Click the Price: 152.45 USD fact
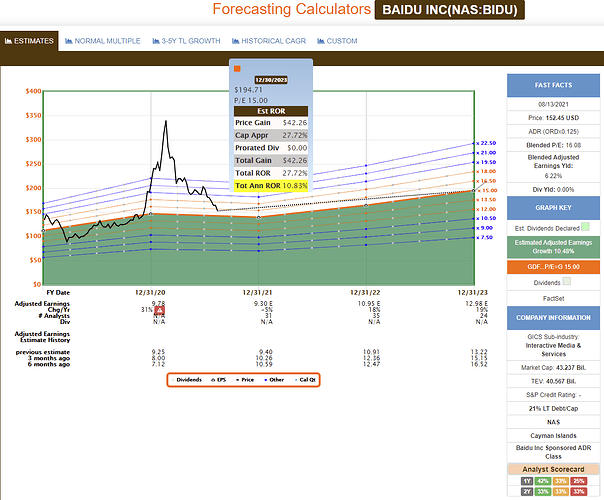This screenshot has width=604, height=500. [553, 118]
